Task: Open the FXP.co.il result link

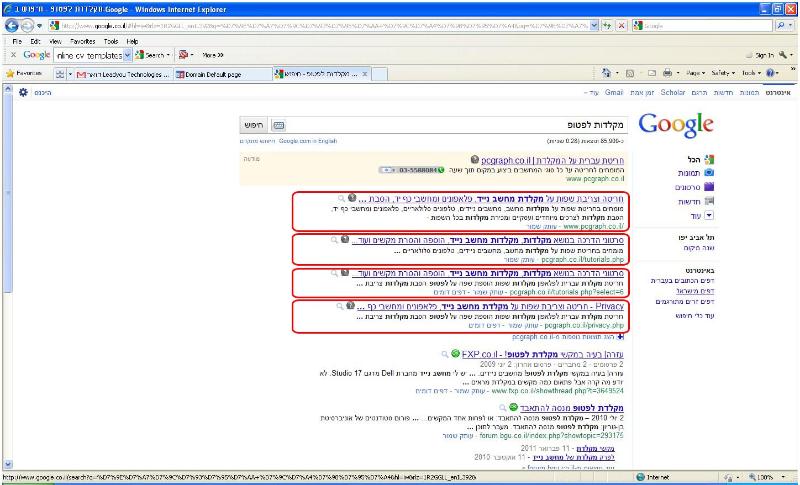Action: (x=543, y=354)
